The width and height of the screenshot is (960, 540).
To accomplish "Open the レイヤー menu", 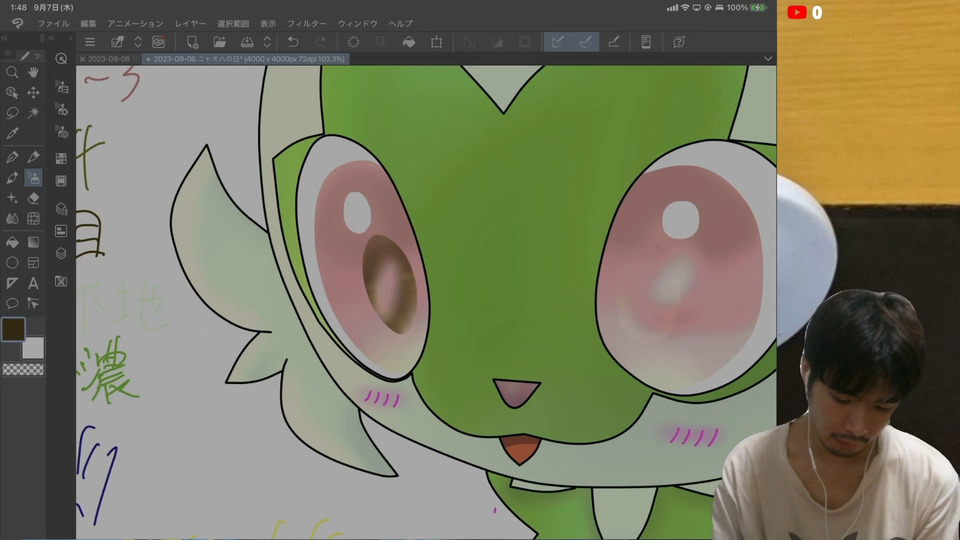I will pos(190,24).
